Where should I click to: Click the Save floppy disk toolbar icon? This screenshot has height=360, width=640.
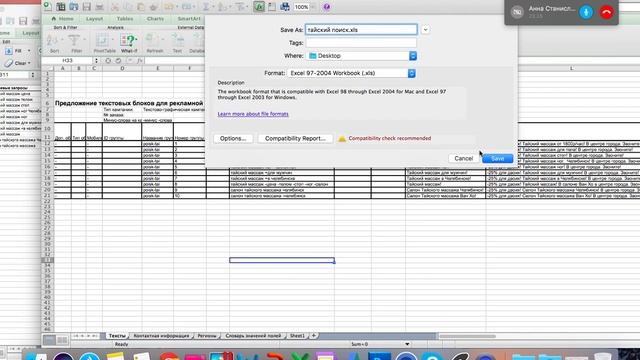click(86, 7)
